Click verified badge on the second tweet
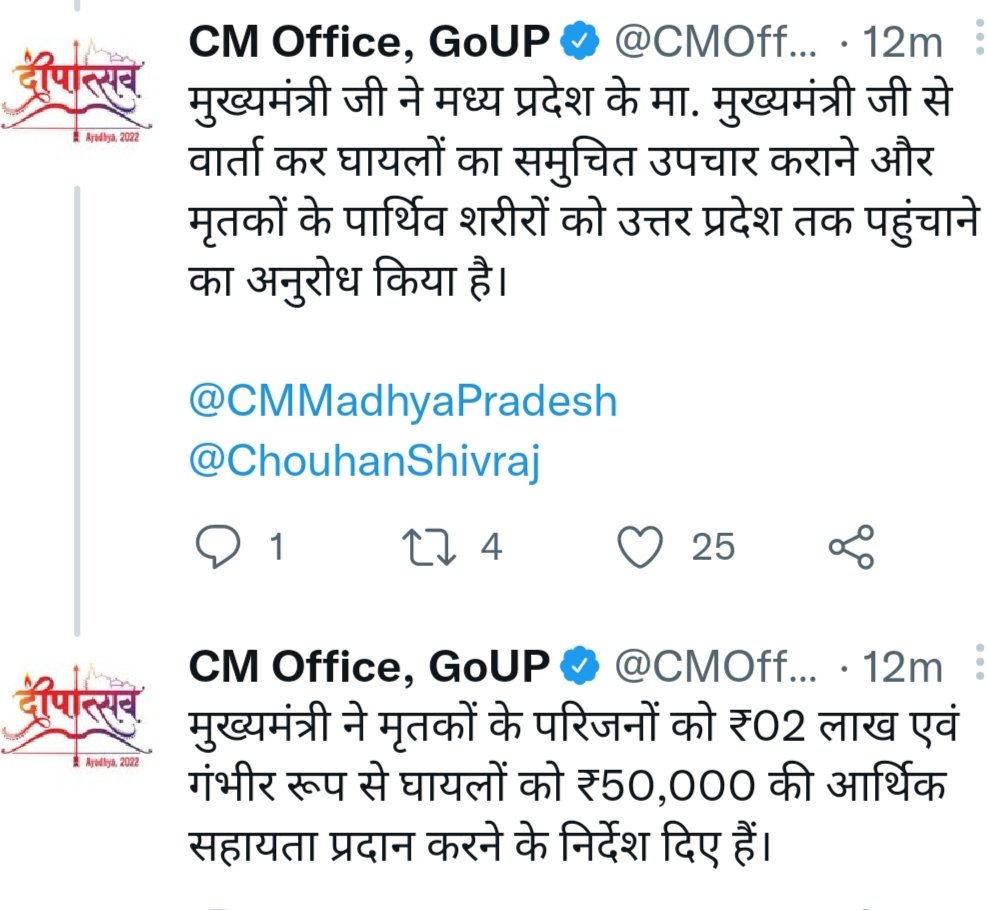This screenshot has width=987, height=910. [580, 667]
